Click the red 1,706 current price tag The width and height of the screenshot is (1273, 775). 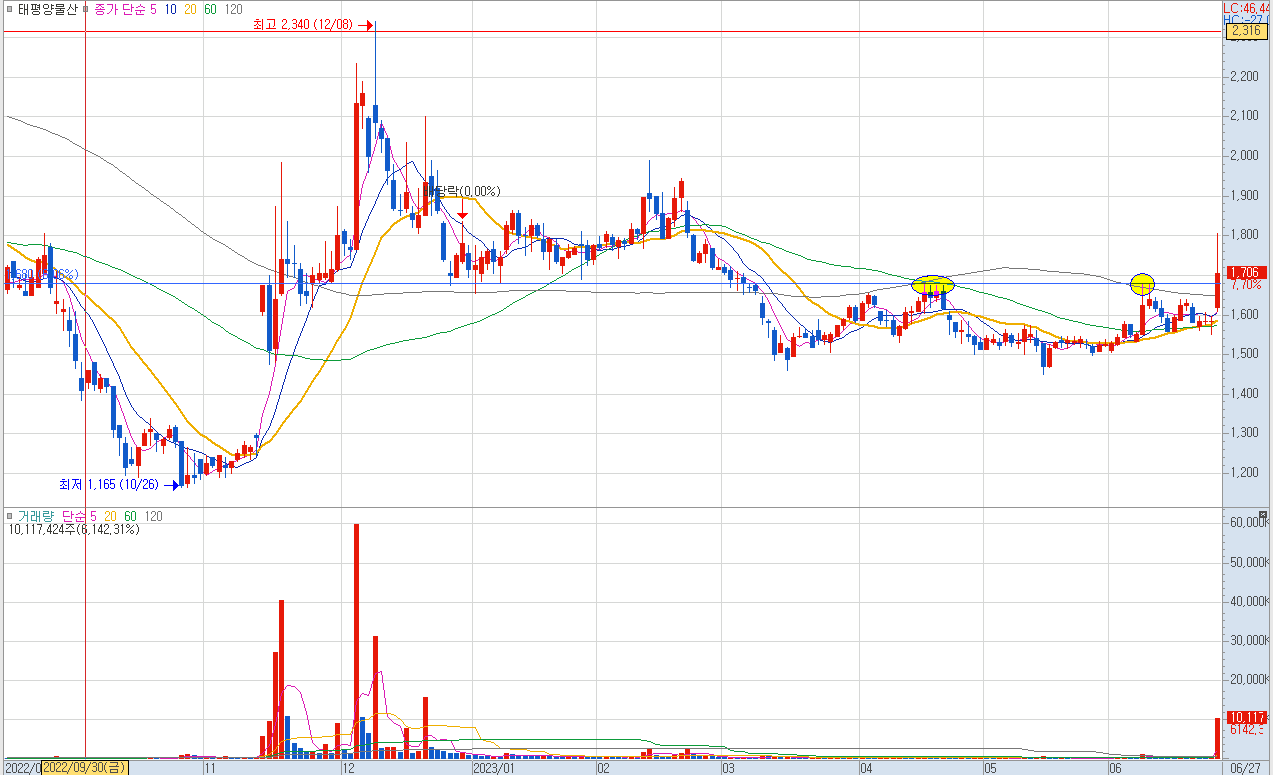1245,272
